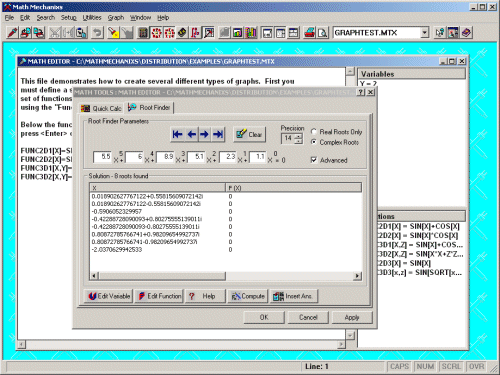Click the boxed diagonal arrow toolbar icon
This screenshot has height=375, width=500.
[x=209, y=33]
